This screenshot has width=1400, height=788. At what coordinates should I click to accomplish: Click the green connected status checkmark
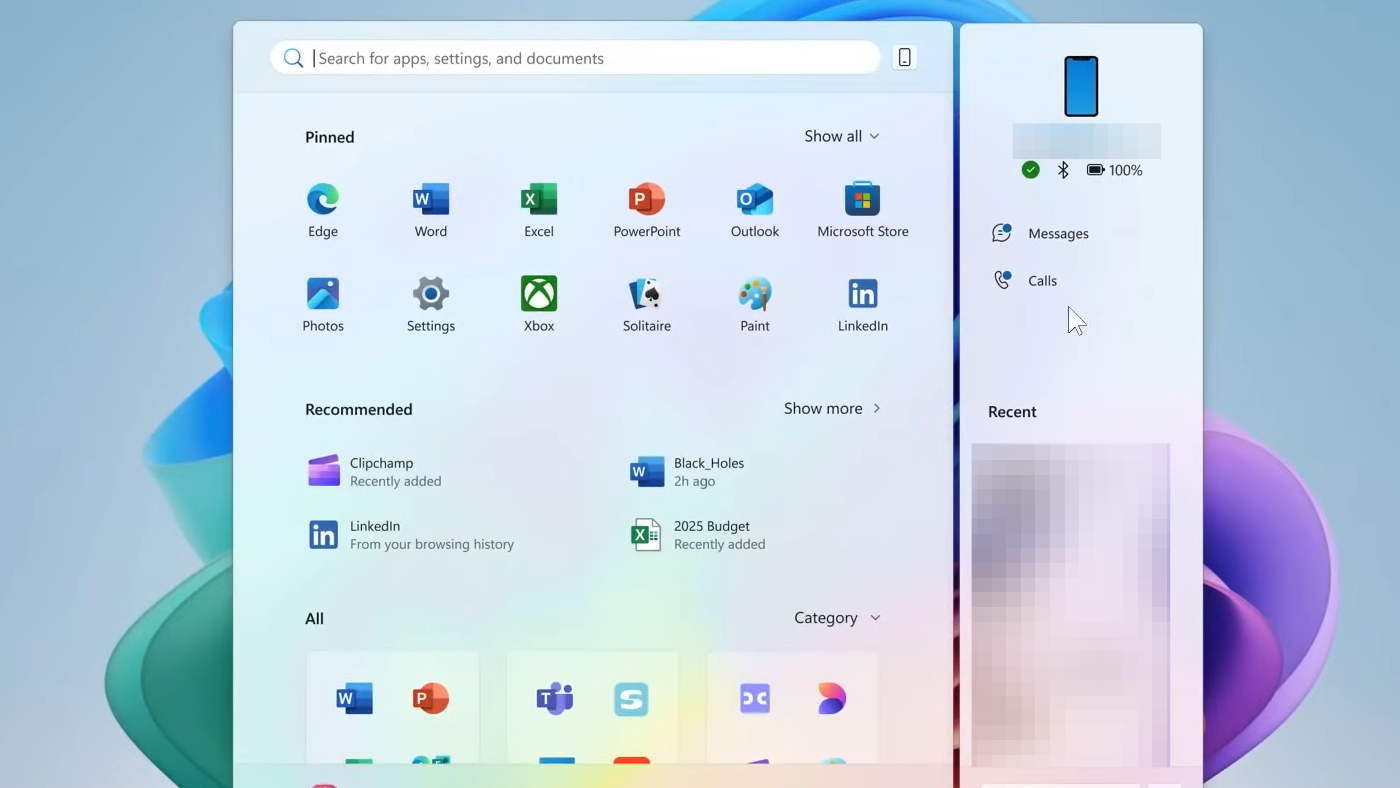1030,170
